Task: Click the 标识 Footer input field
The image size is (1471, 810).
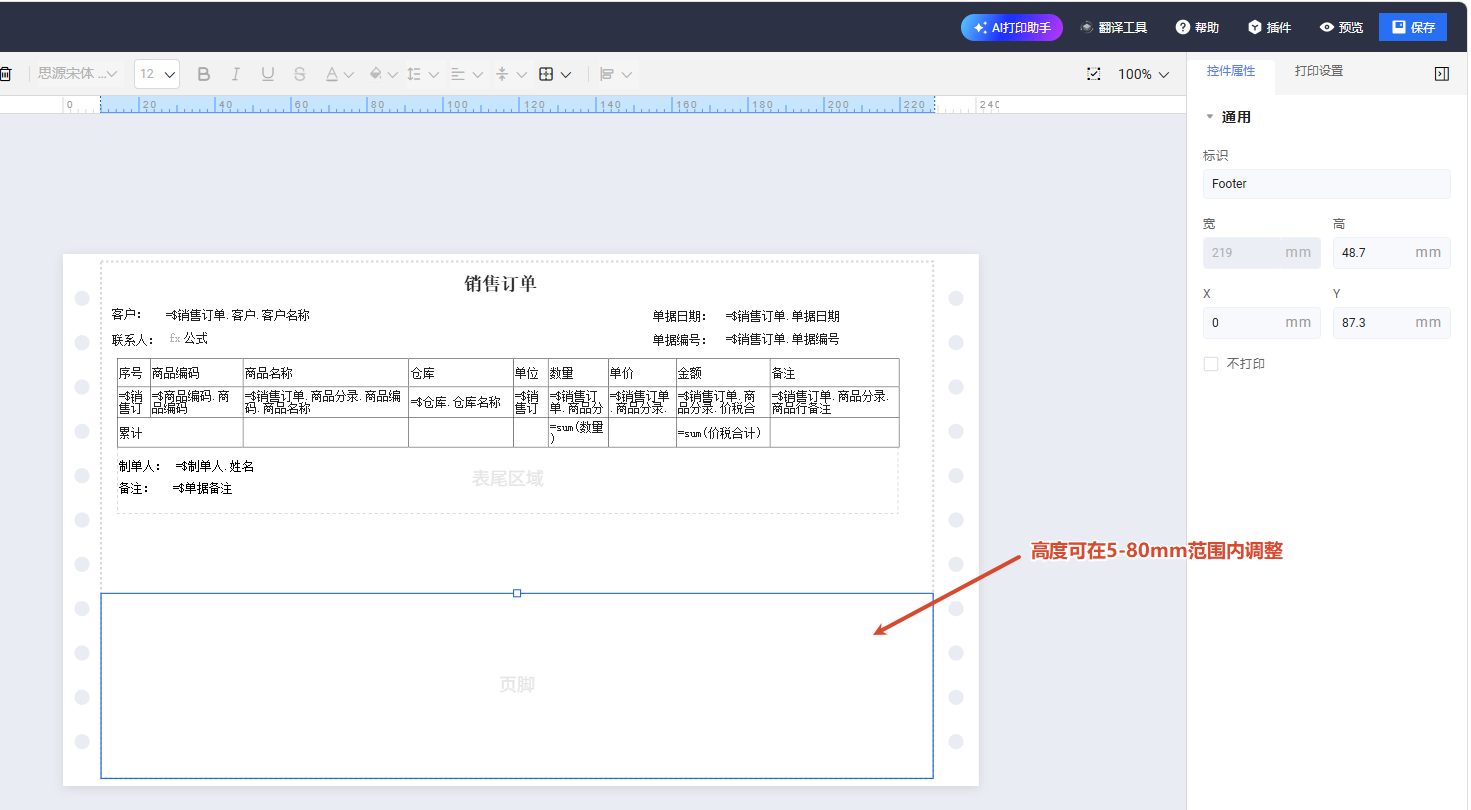Action: click(x=1327, y=184)
